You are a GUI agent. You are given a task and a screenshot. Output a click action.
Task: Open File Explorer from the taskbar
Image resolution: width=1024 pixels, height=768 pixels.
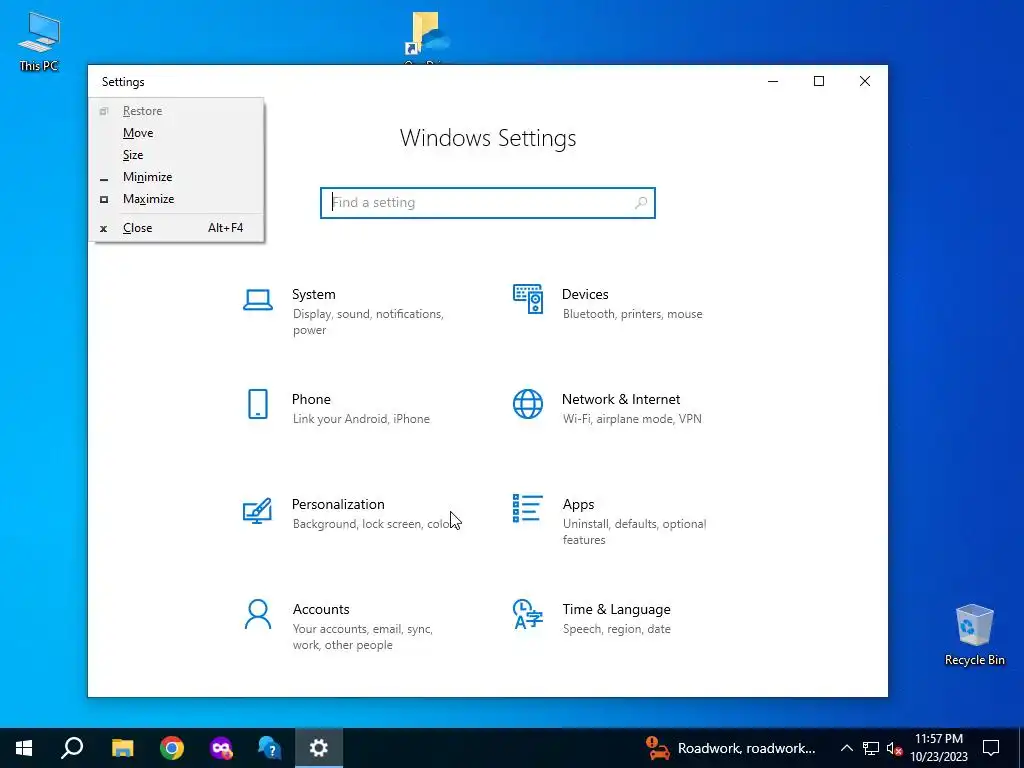tap(122, 748)
